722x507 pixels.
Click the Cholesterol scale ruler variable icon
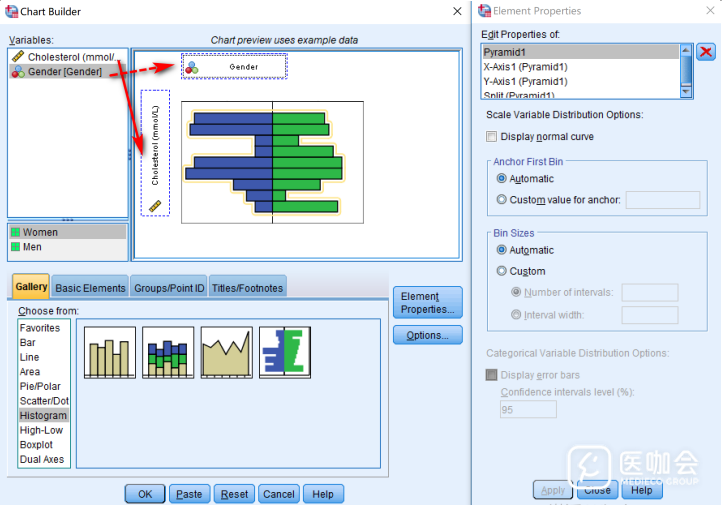17,57
